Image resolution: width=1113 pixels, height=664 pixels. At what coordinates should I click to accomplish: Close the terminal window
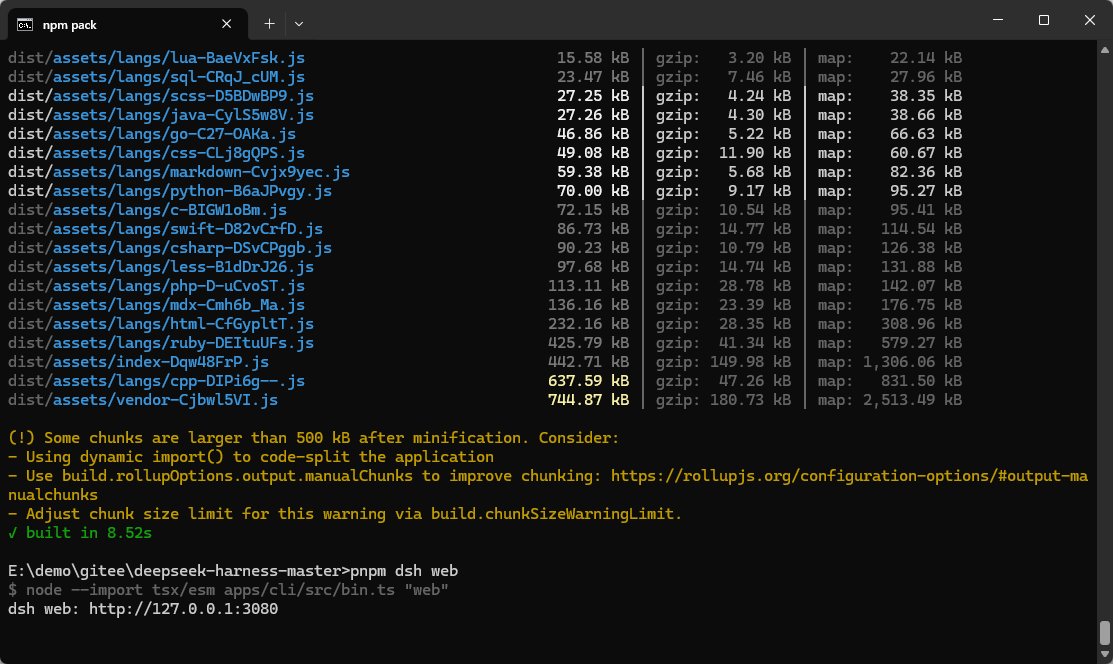coord(1090,20)
